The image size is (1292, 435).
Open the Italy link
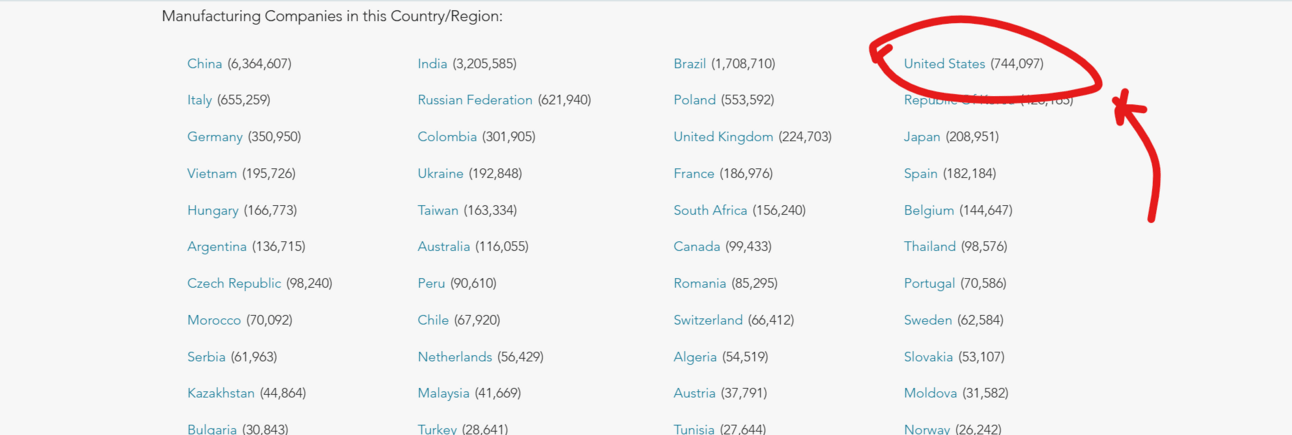[x=199, y=100]
